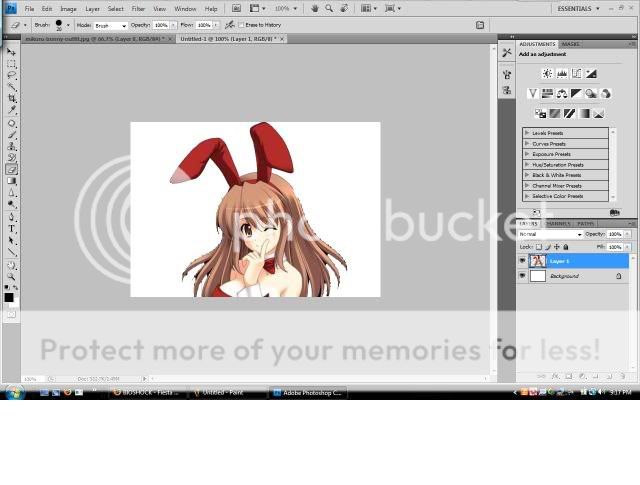Select the Layer 1 thumbnail
The width and height of the screenshot is (640, 485).
pyautogui.click(x=537, y=261)
